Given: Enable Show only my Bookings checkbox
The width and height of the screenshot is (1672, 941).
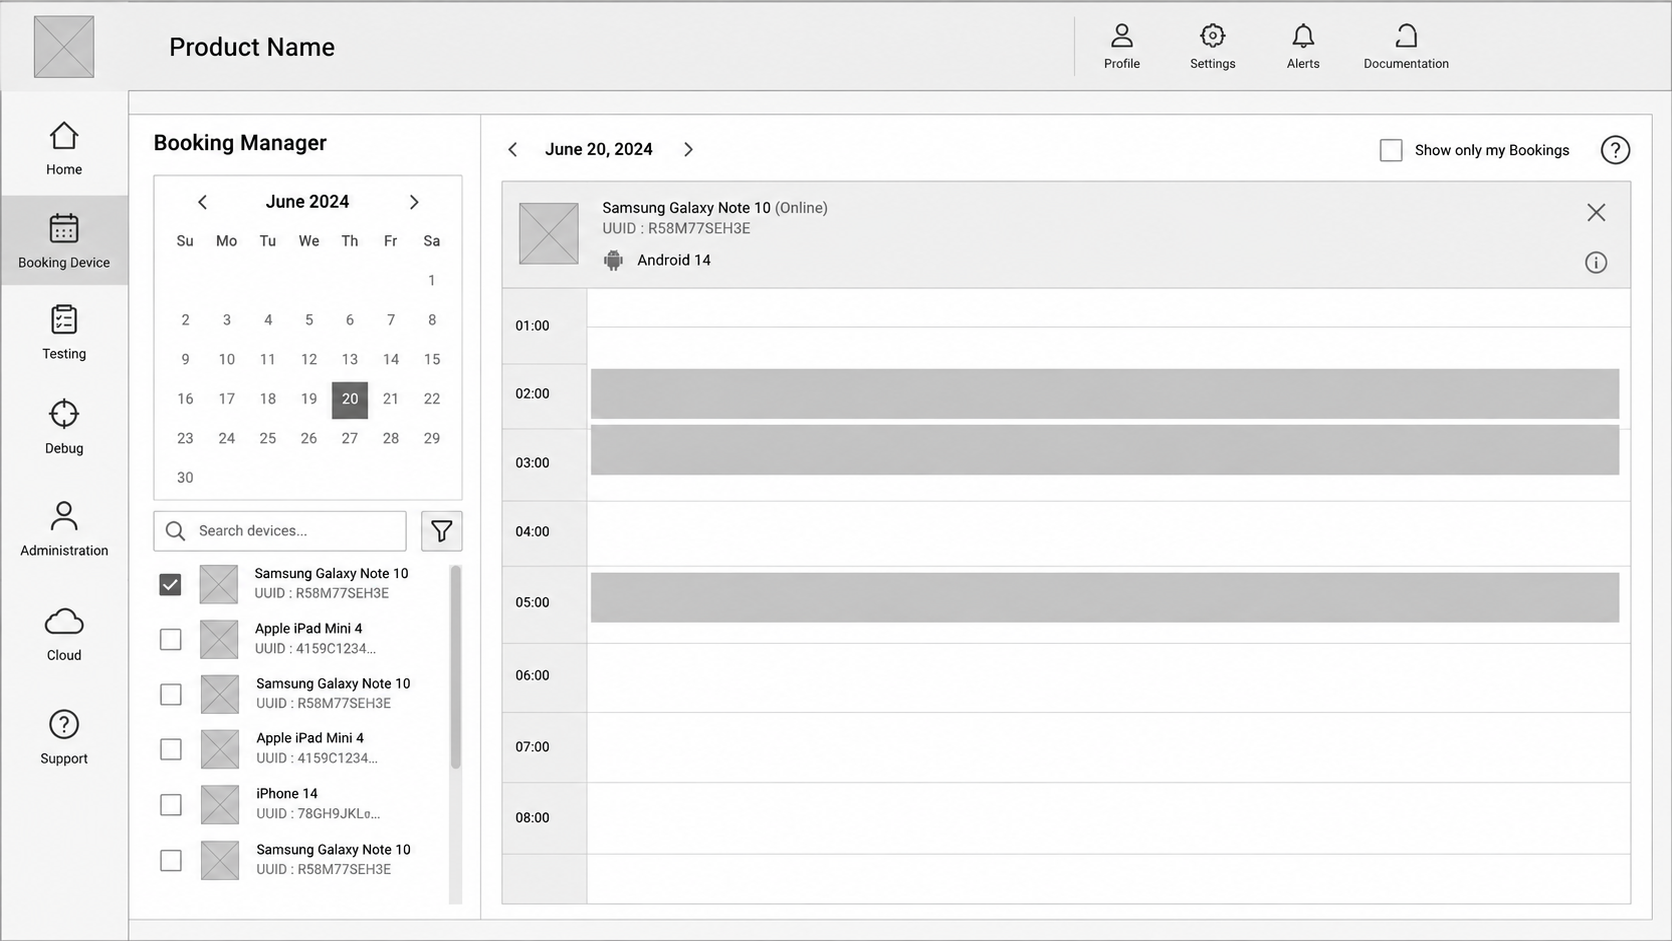Looking at the screenshot, I should pos(1391,150).
